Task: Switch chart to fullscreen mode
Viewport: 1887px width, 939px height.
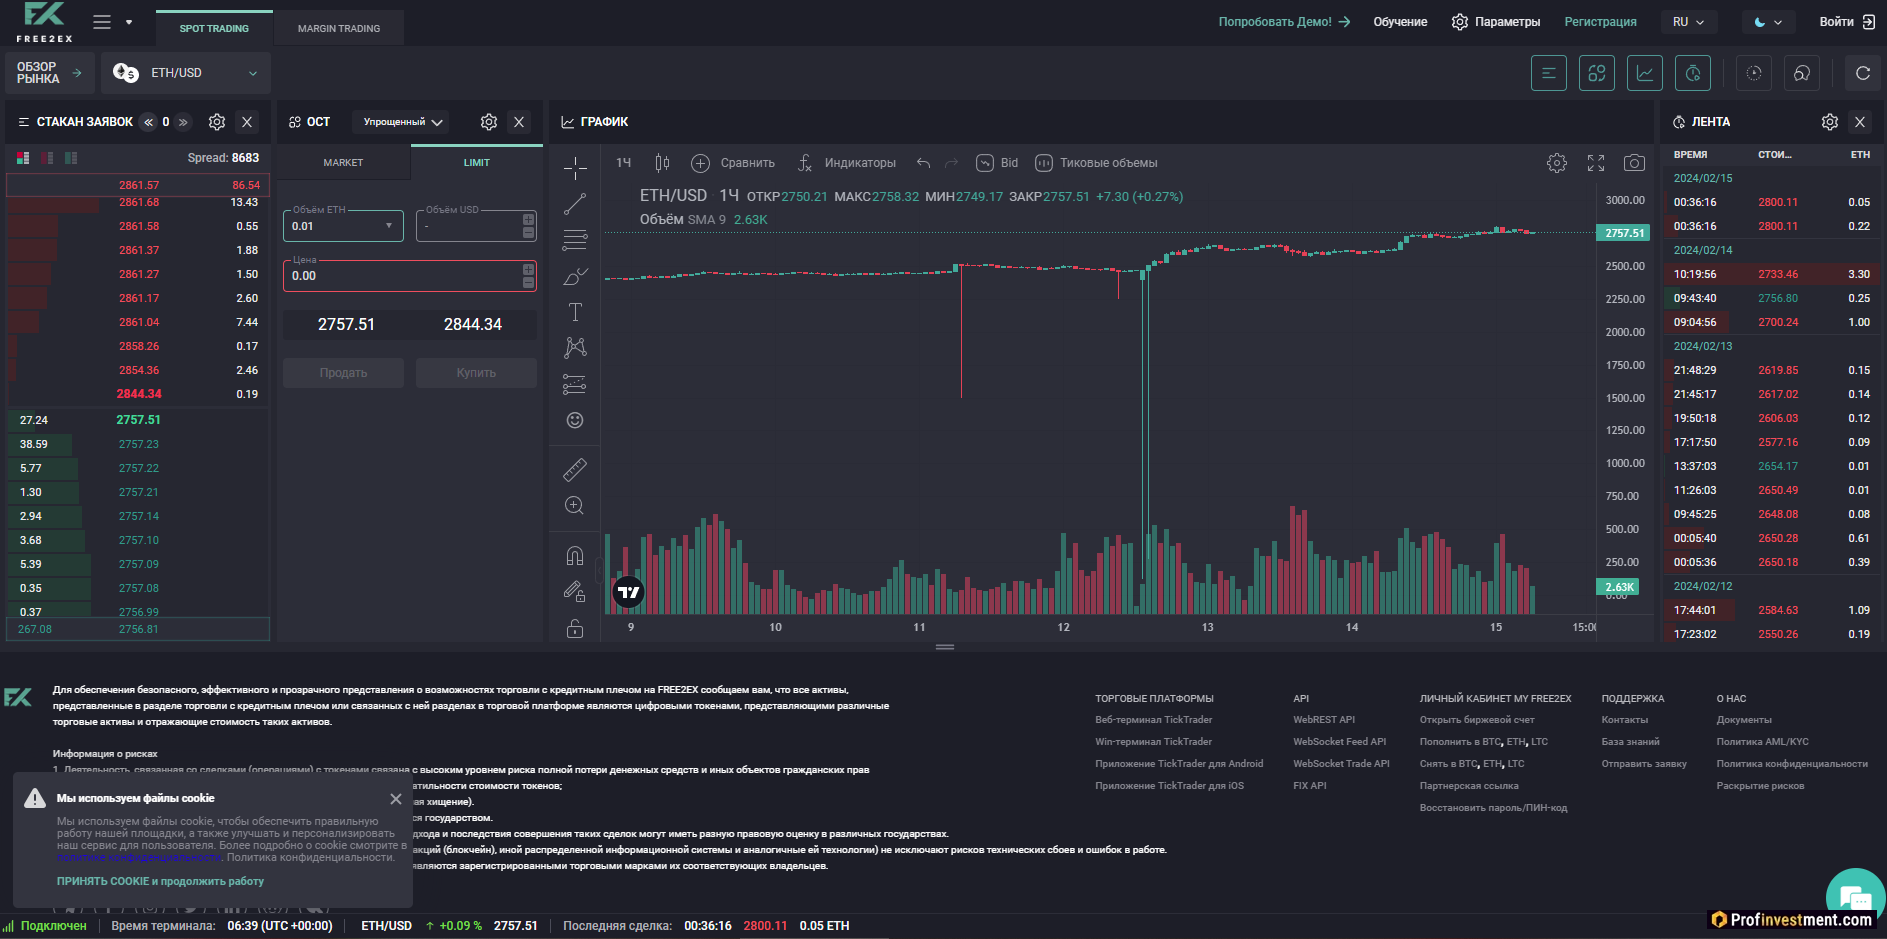Action: pos(1596,163)
